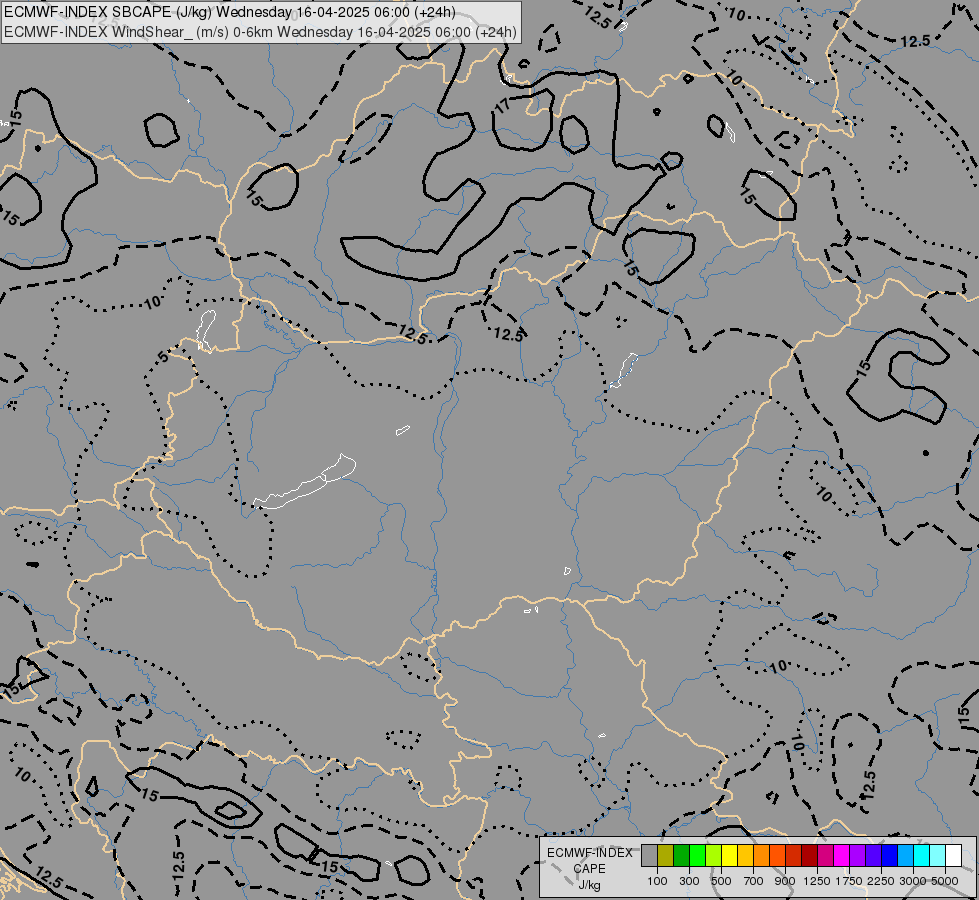Click the 900 value on the legend scale
Viewport: 979px width, 900px height.
pos(785,881)
